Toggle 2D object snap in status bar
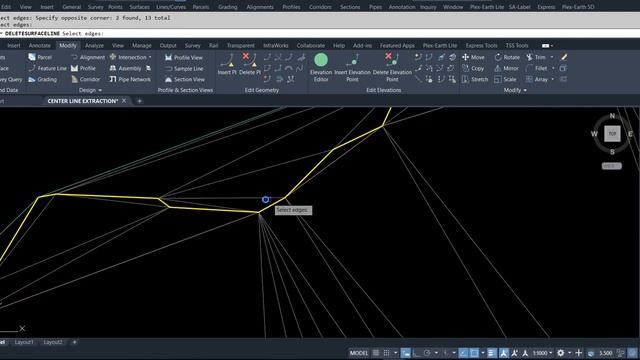Screen dimensions: 640x360 pos(474,353)
